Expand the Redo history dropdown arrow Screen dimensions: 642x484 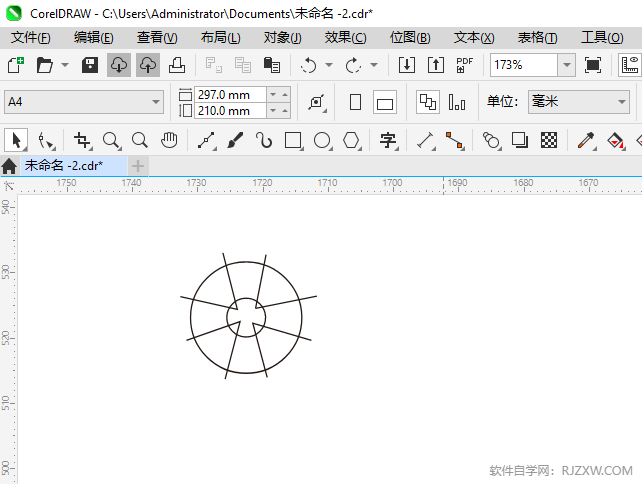pyautogui.click(x=374, y=65)
